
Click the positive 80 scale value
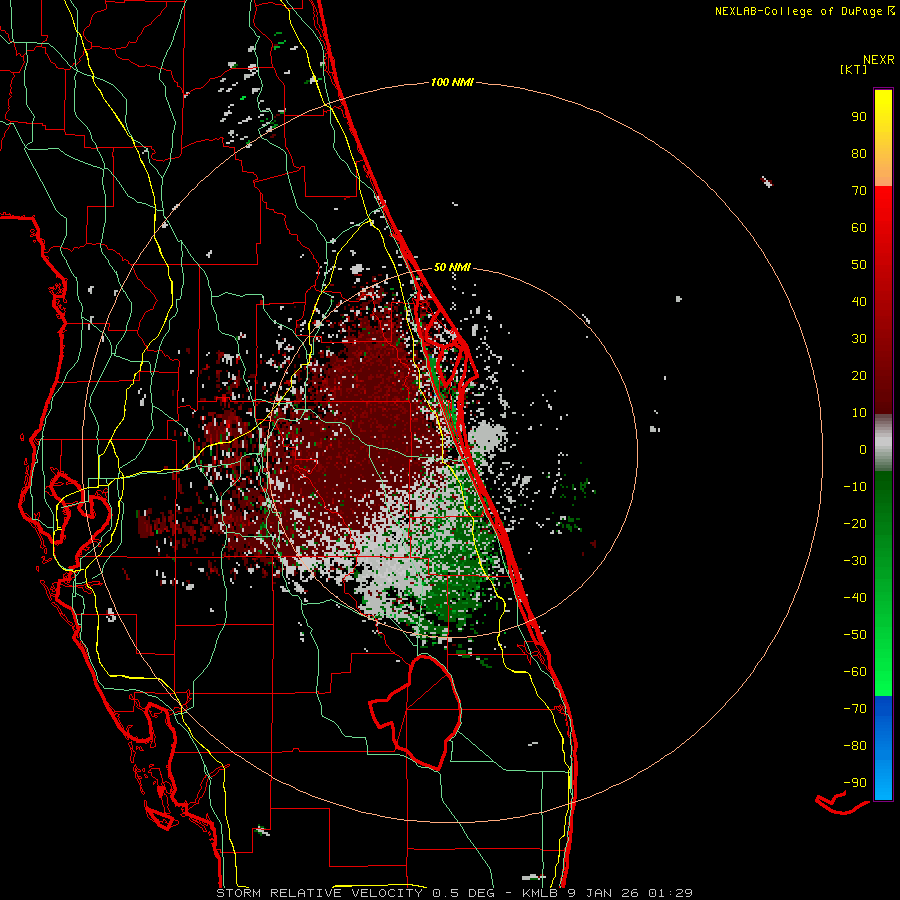(859, 153)
